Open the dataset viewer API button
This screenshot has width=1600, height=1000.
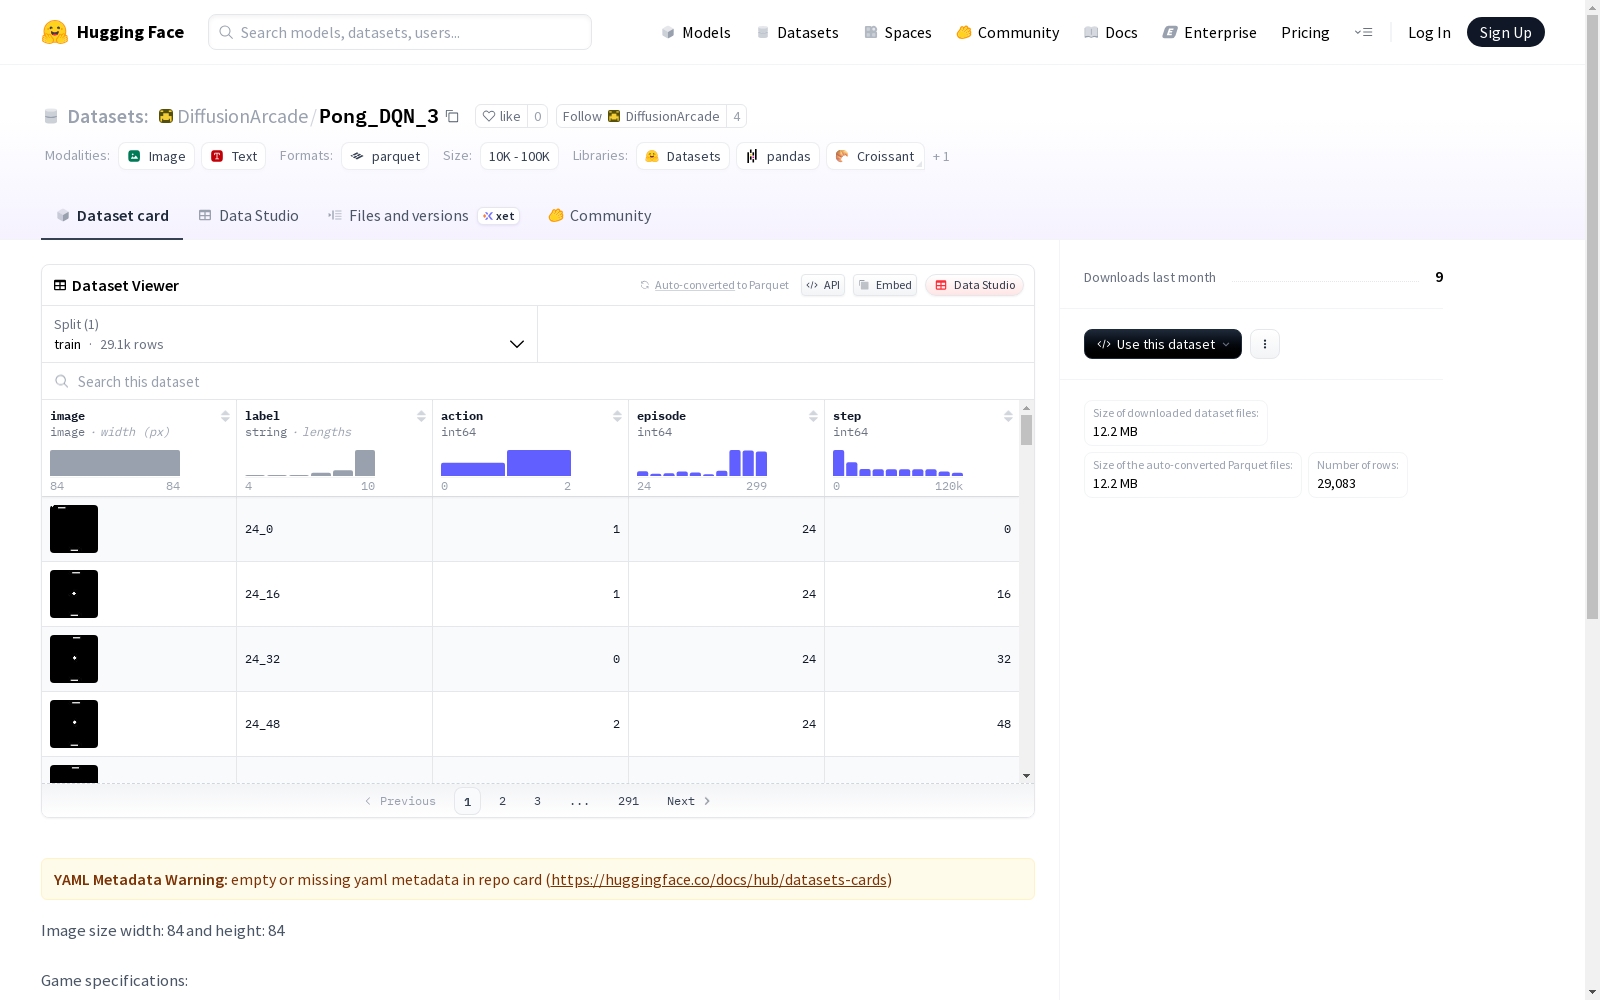click(823, 285)
